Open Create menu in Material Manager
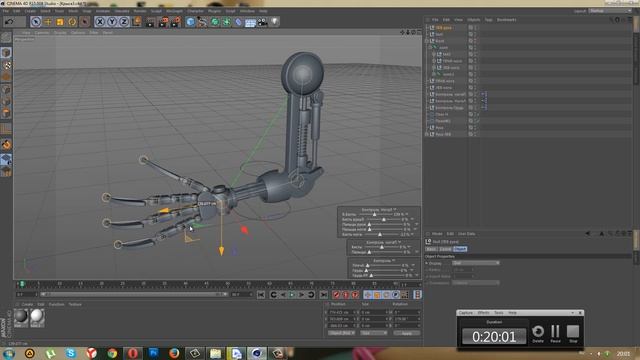This screenshot has height=360, width=640. point(27,304)
